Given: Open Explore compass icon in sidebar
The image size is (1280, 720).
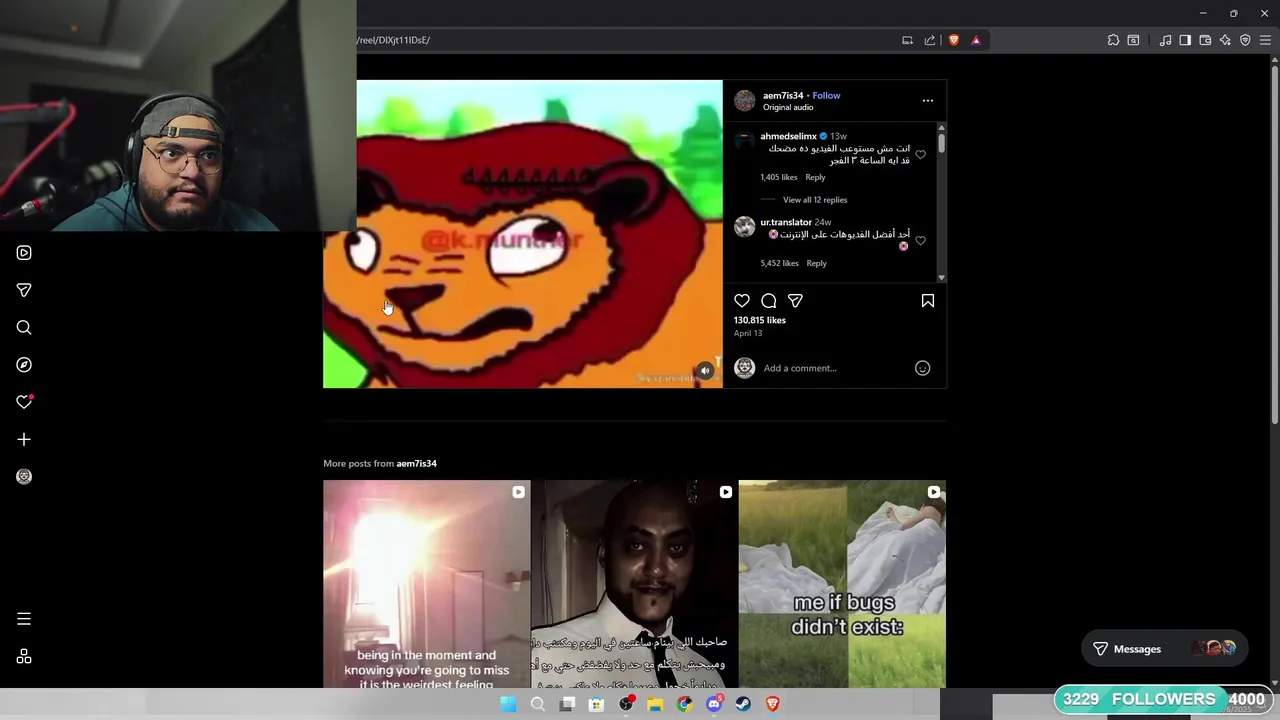Looking at the screenshot, I should pyautogui.click(x=24, y=365).
